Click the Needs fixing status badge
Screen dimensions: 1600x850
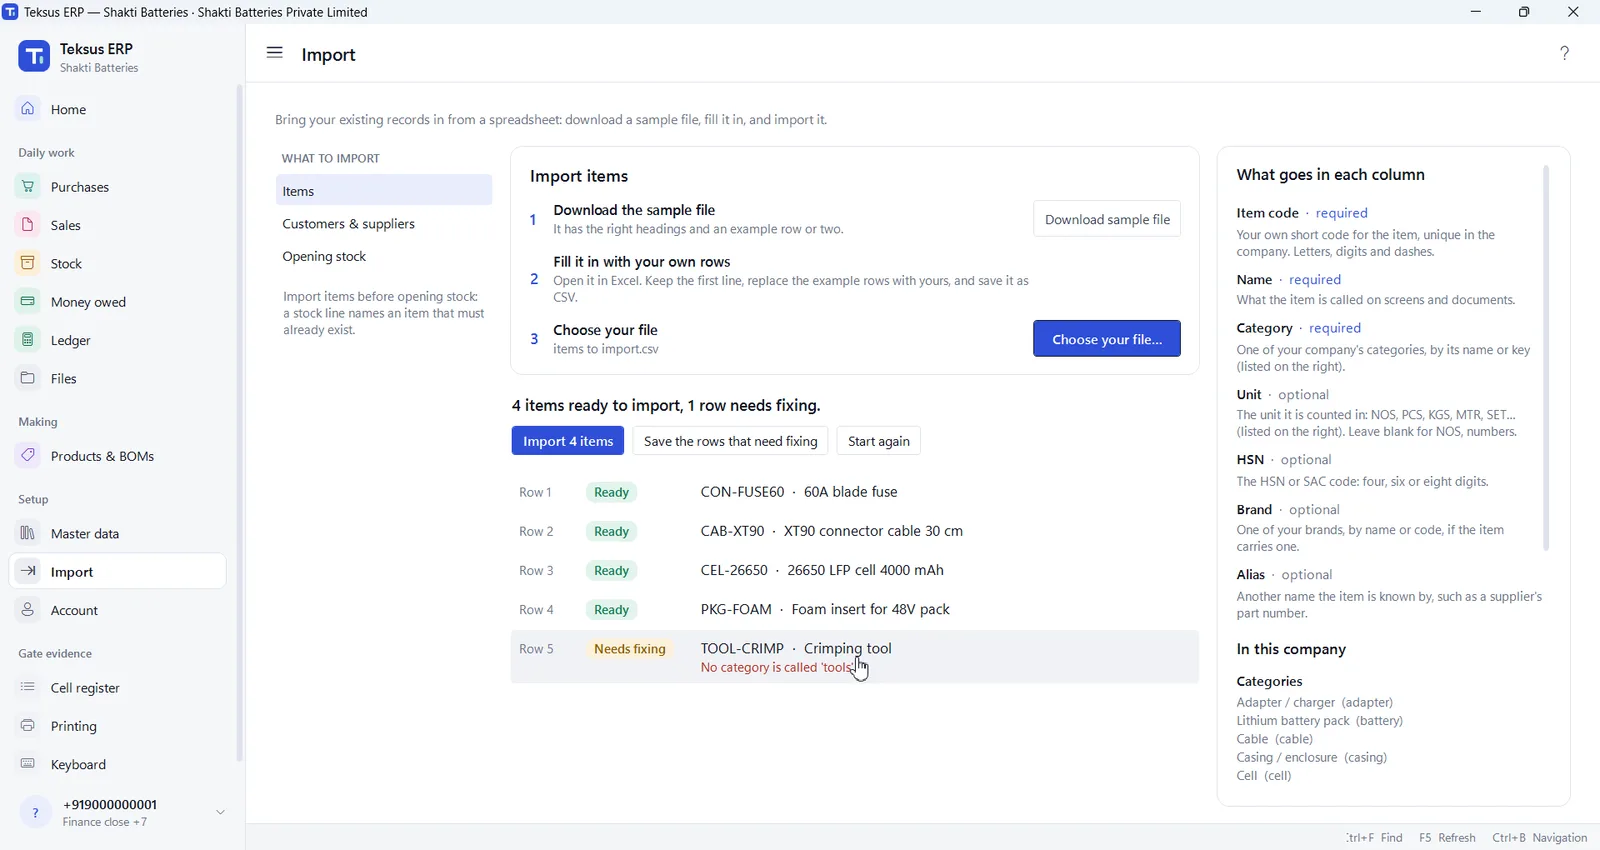pyautogui.click(x=630, y=649)
